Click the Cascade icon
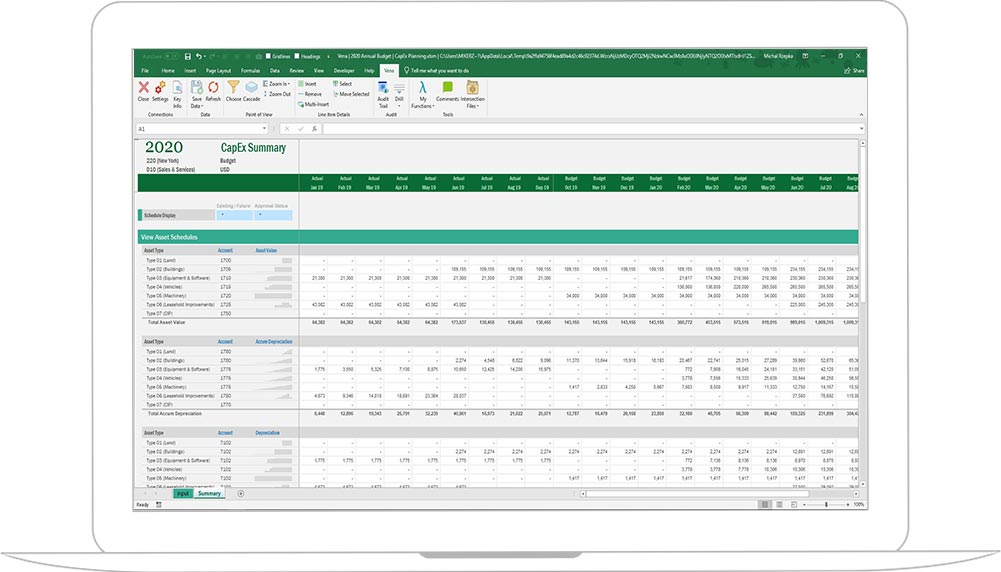This screenshot has height=572, width=1001. (x=252, y=87)
